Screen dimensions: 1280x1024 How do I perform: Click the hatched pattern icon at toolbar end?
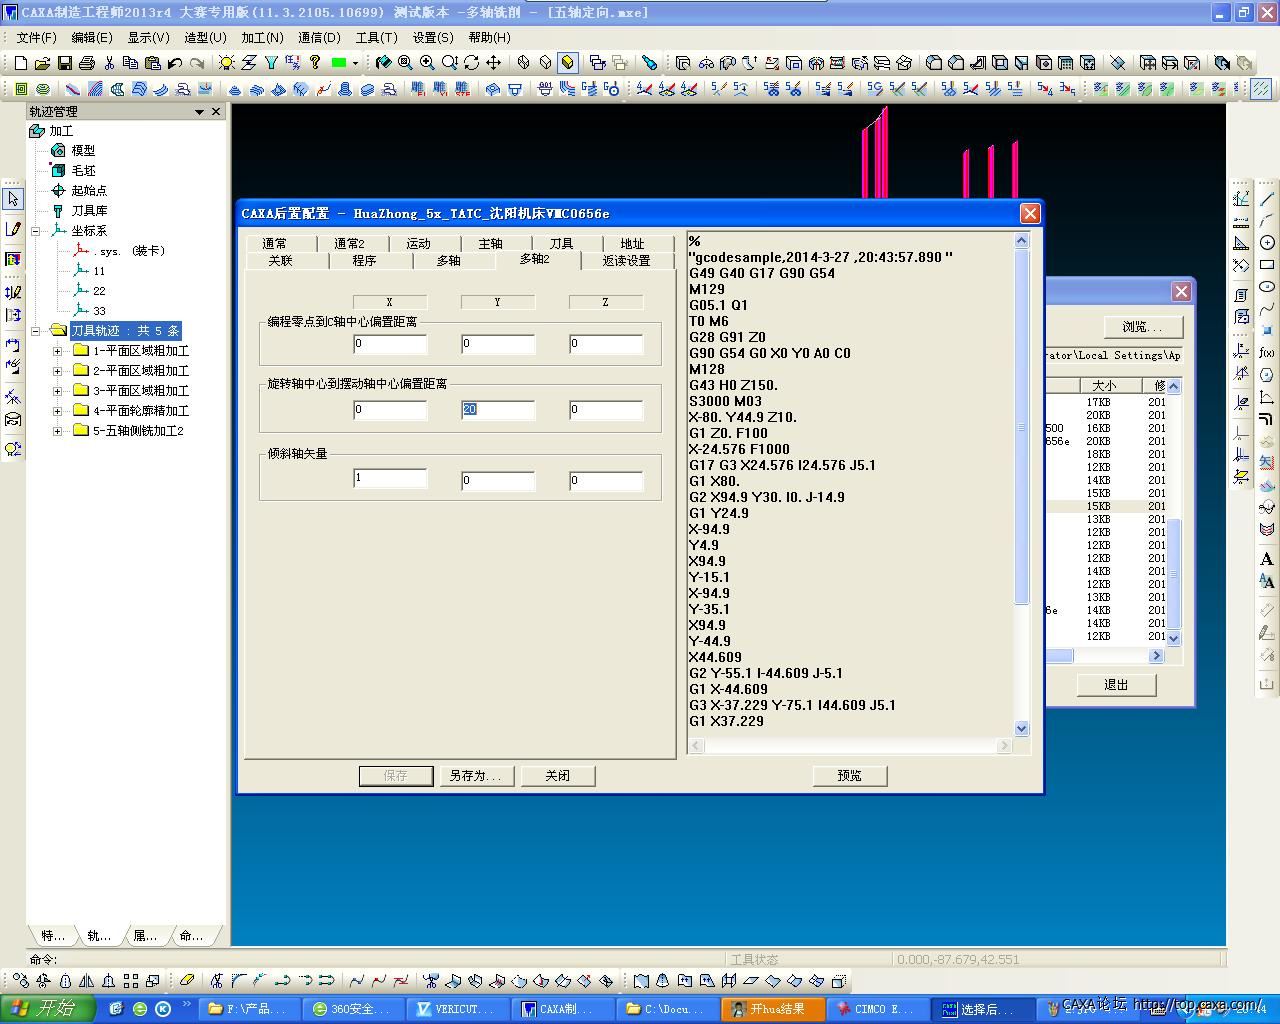[x=1261, y=89]
